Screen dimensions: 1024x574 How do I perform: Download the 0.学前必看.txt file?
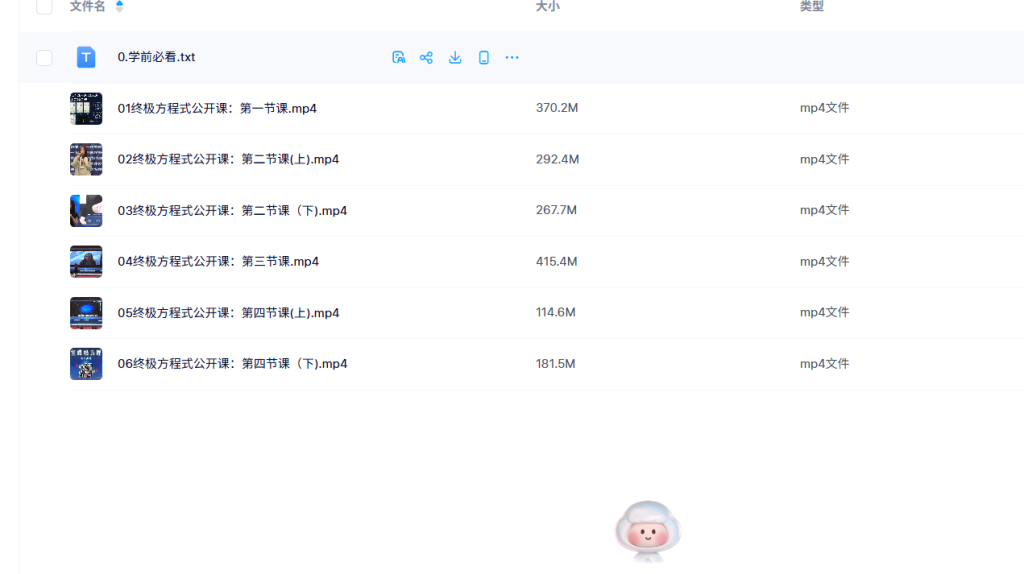[455, 58]
